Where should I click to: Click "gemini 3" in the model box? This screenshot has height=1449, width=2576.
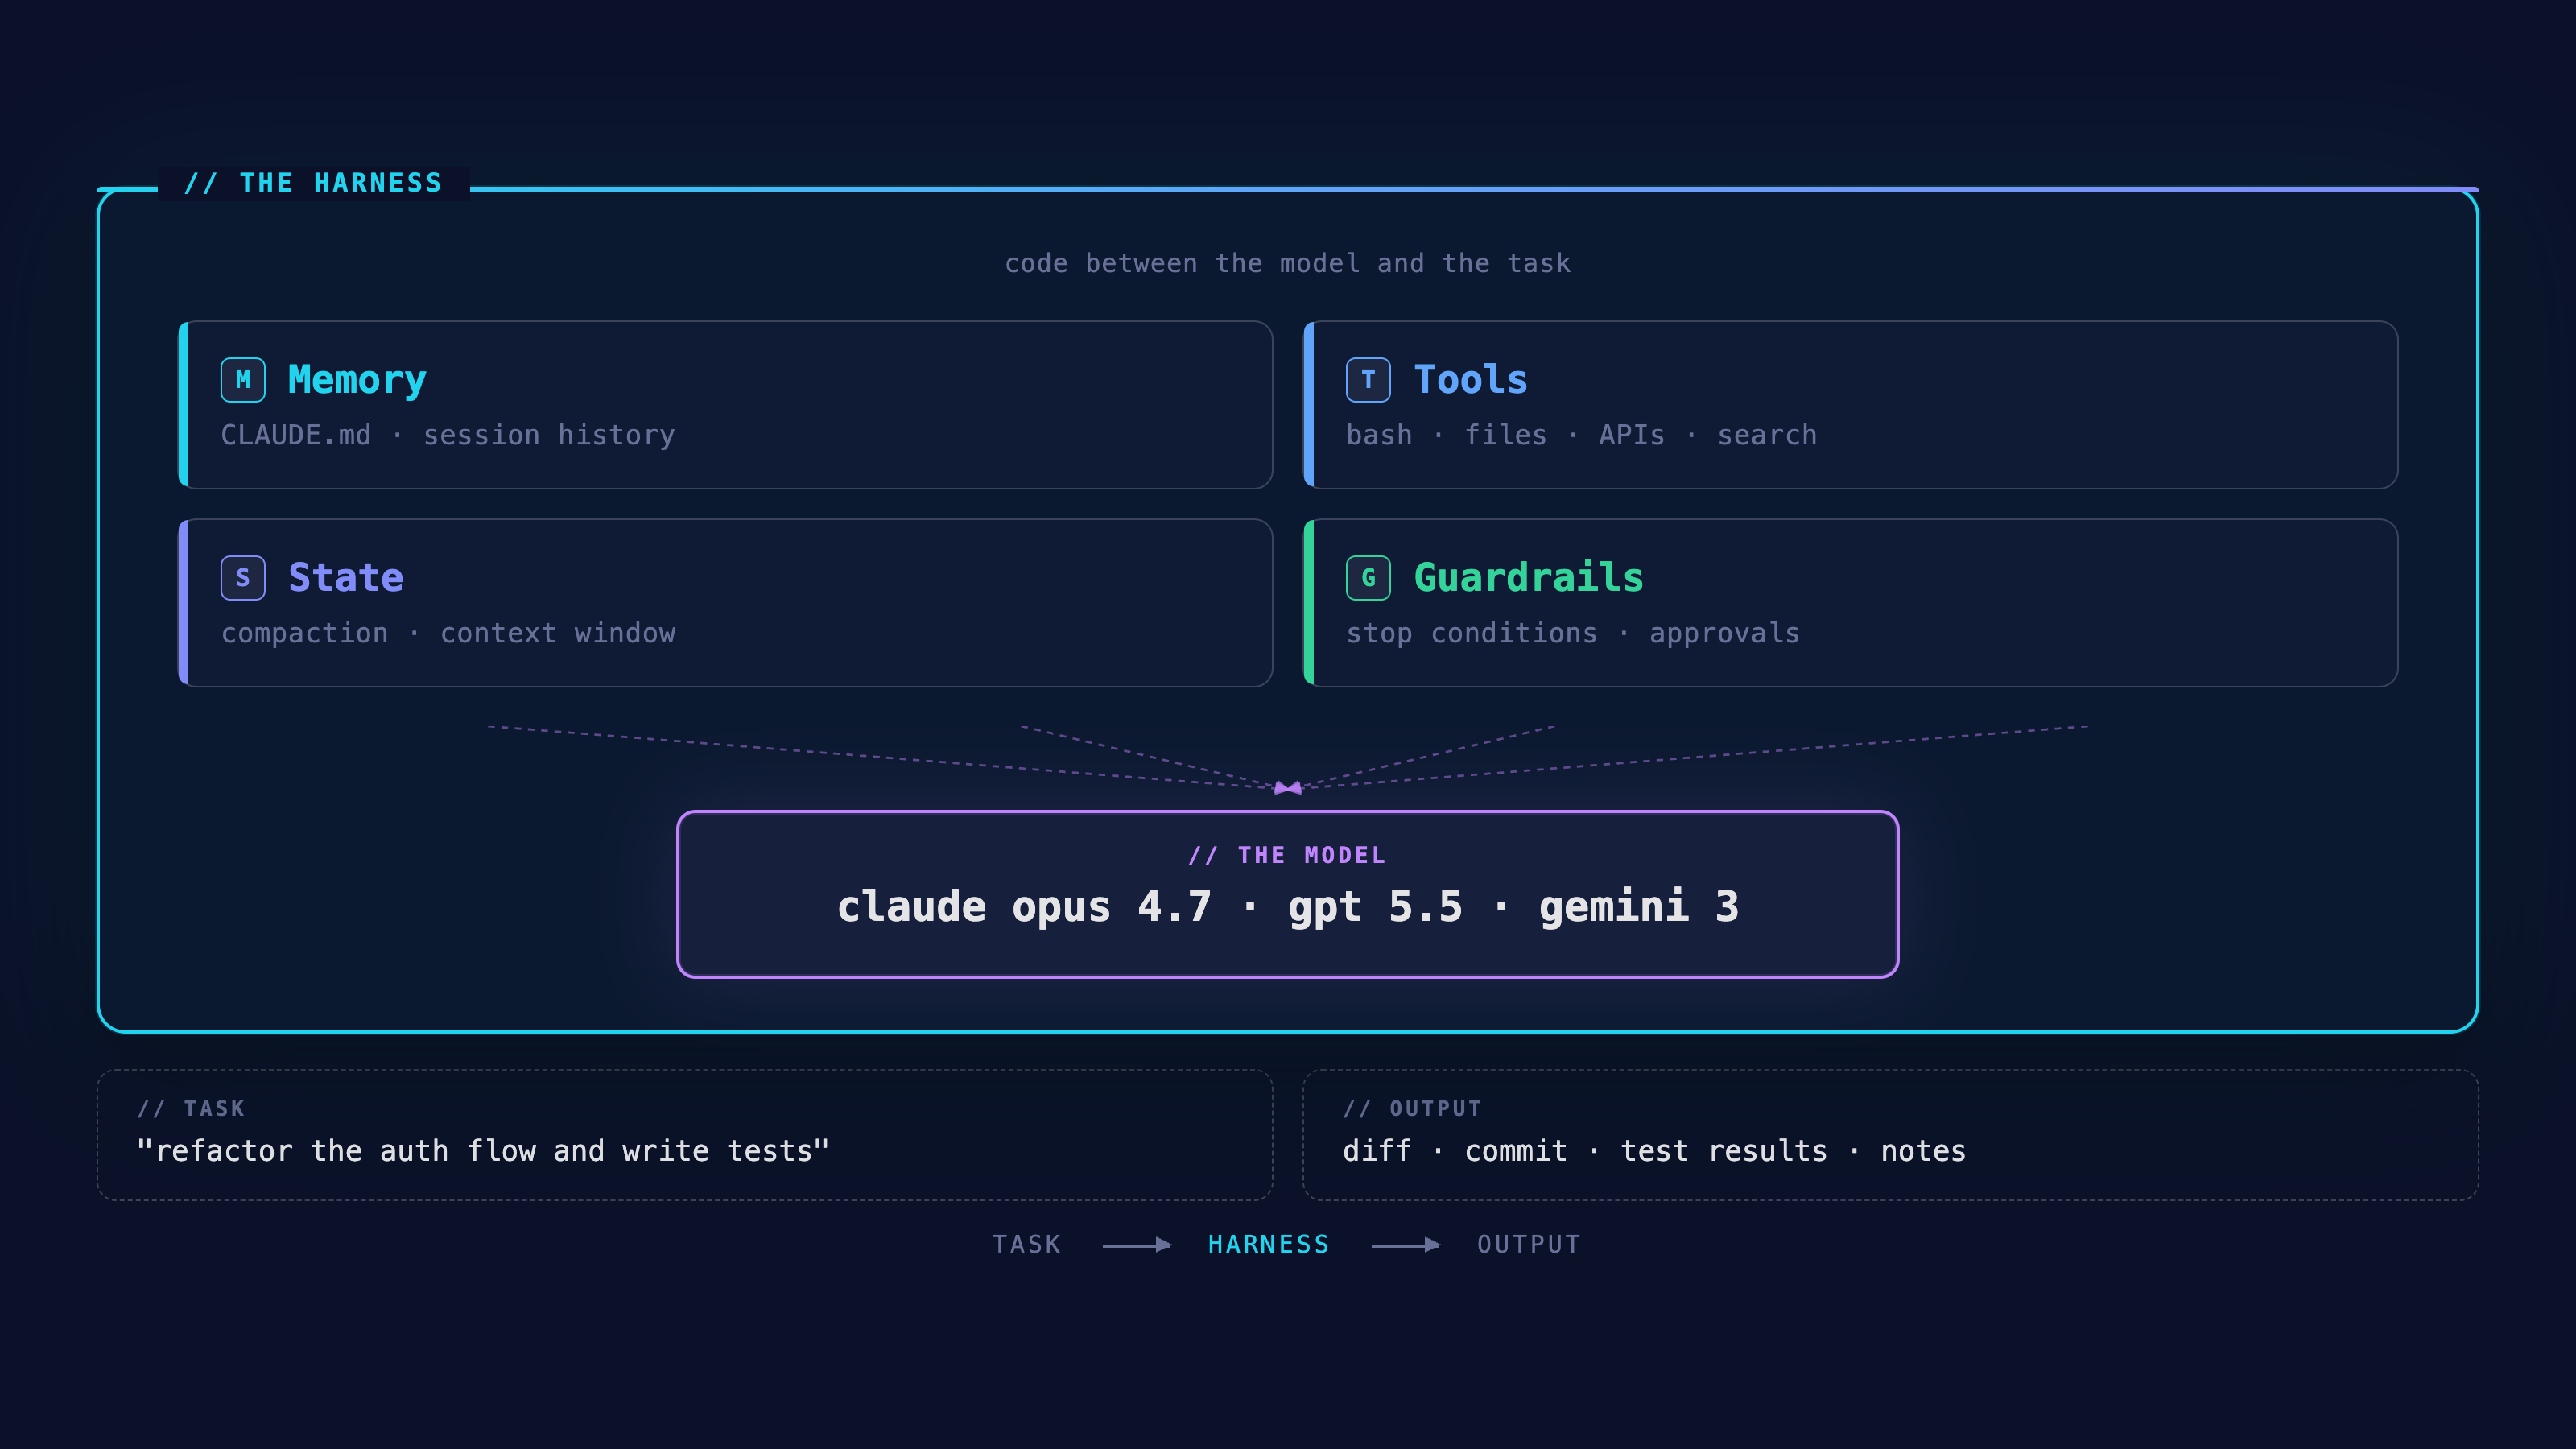click(1639, 906)
